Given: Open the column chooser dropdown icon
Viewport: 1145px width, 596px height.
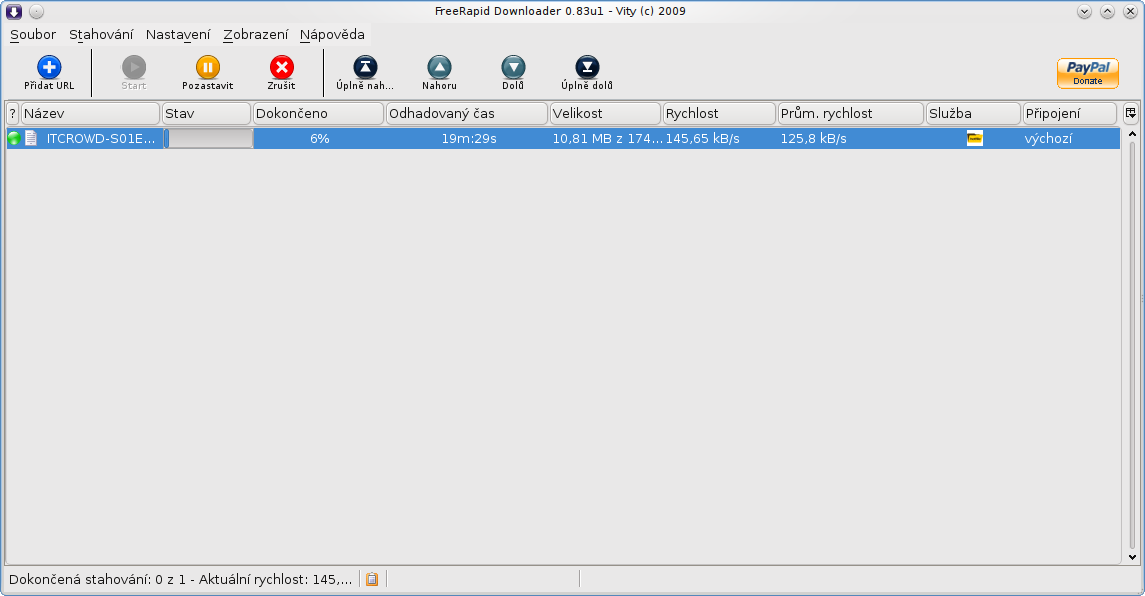Looking at the screenshot, I should [1130, 113].
